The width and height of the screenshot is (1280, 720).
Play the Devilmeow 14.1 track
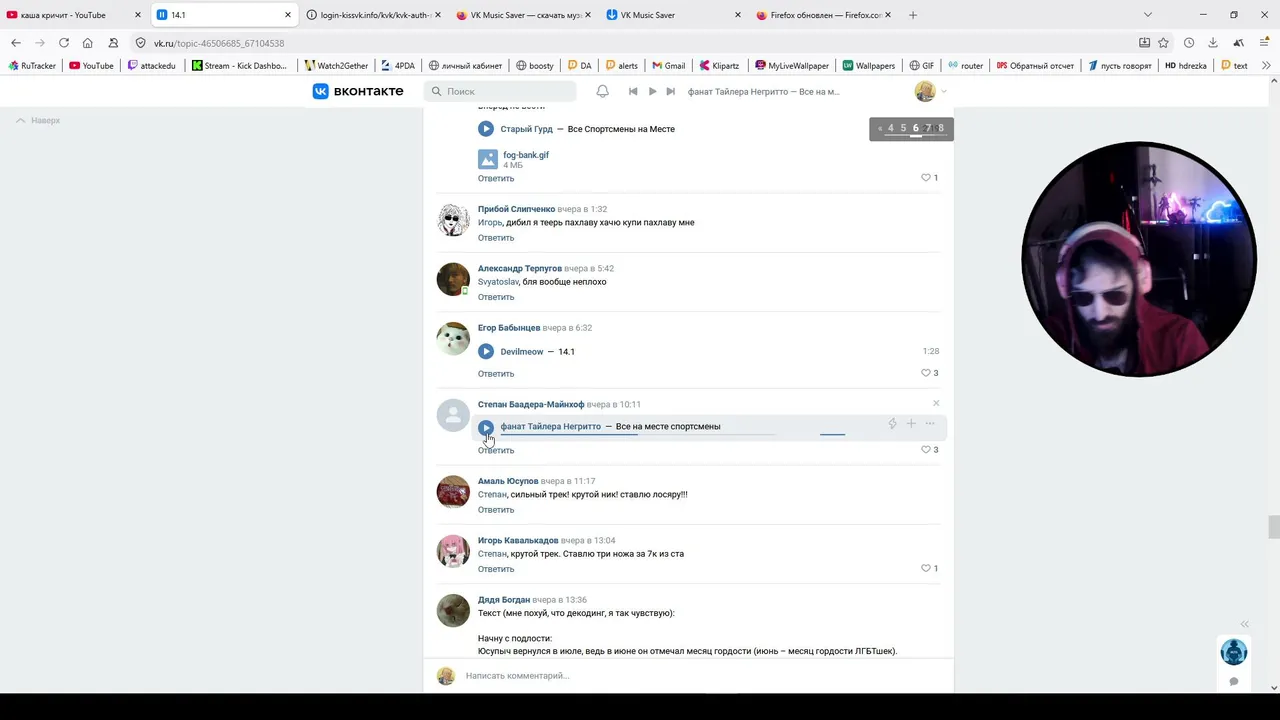[x=486, y=351]
